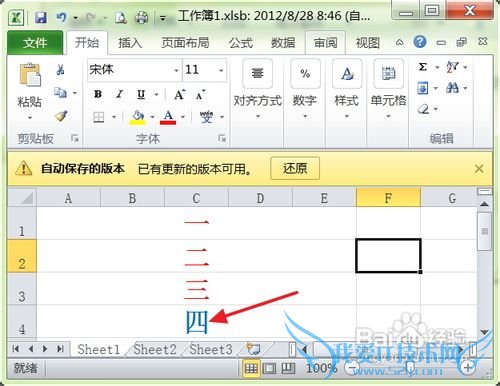Click the AutoSum sigma icon
The image size is (500, 386).
(x=423, y=67)
